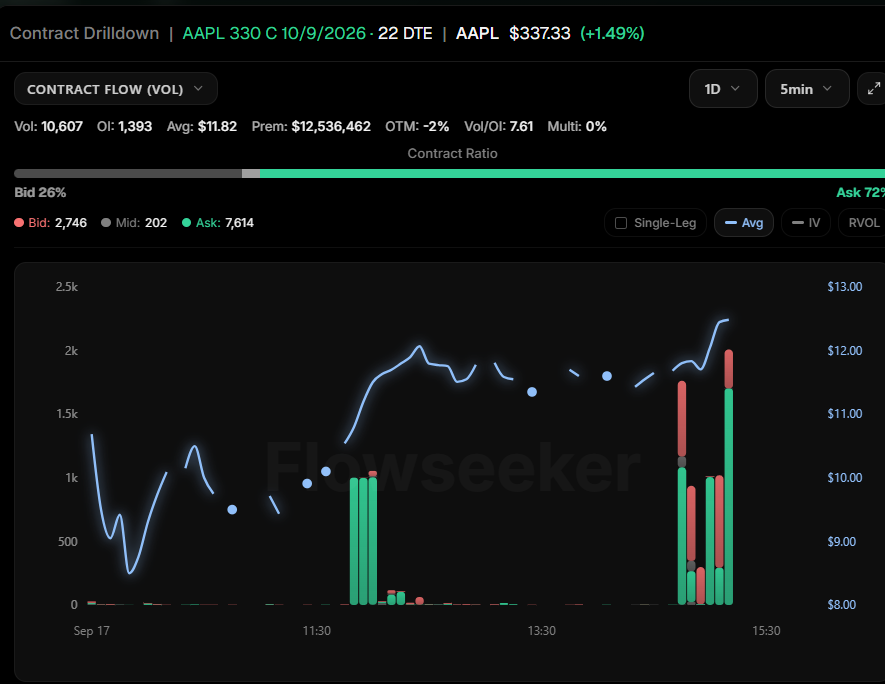Click the 2.5k volume axis label
Image resolution: width=885 pixels, height=684 pixels.
point(67,287)
